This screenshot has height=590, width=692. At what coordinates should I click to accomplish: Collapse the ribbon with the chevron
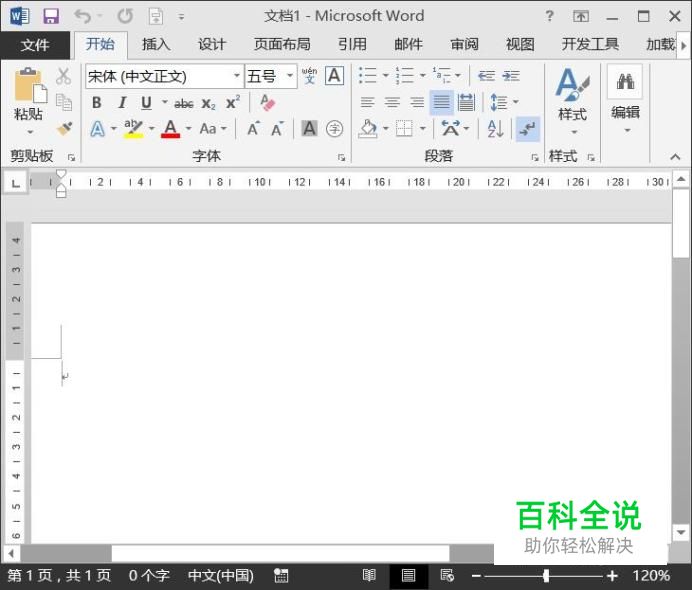click(675, 157)
